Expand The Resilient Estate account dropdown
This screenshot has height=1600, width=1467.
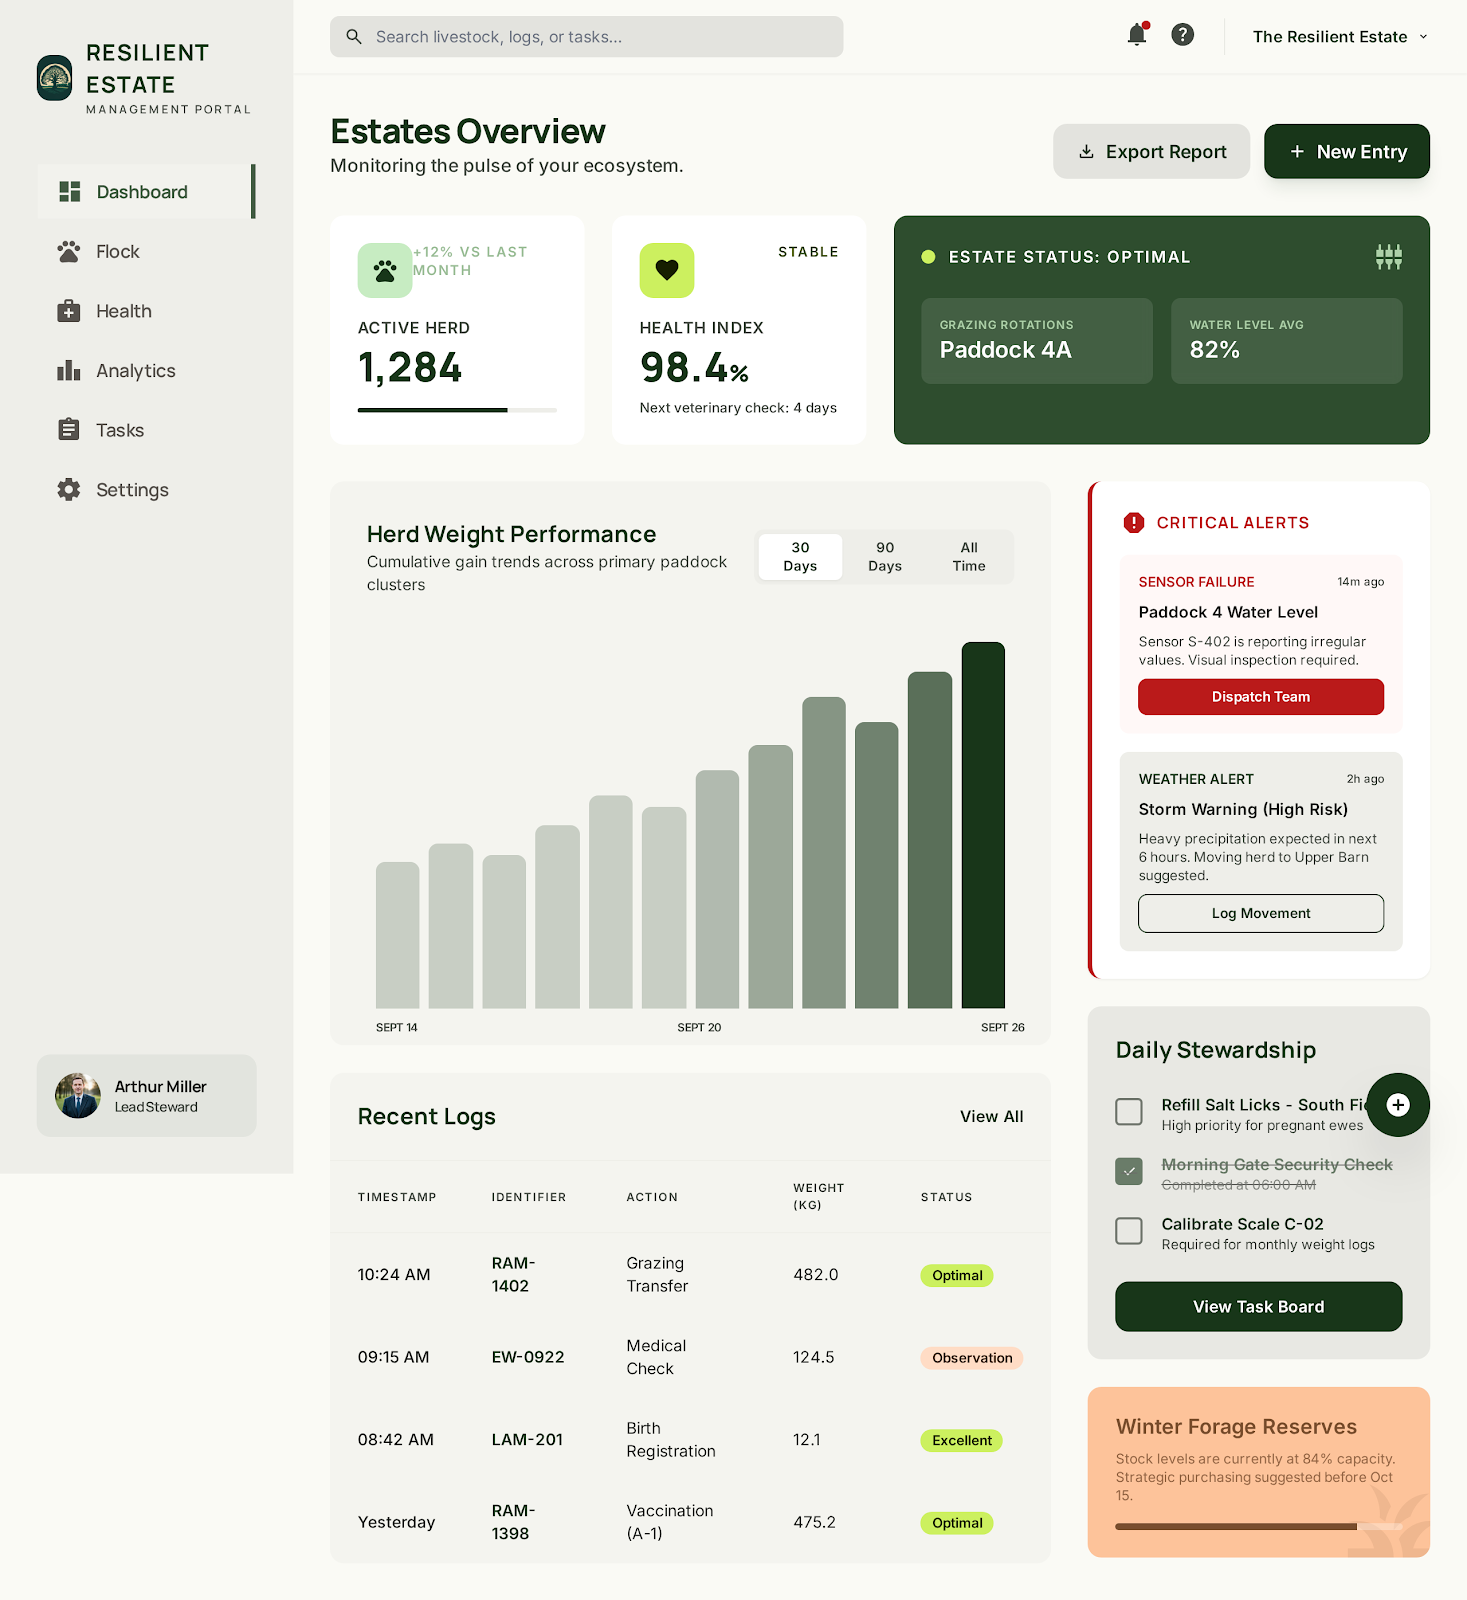tap(1340, 37)
